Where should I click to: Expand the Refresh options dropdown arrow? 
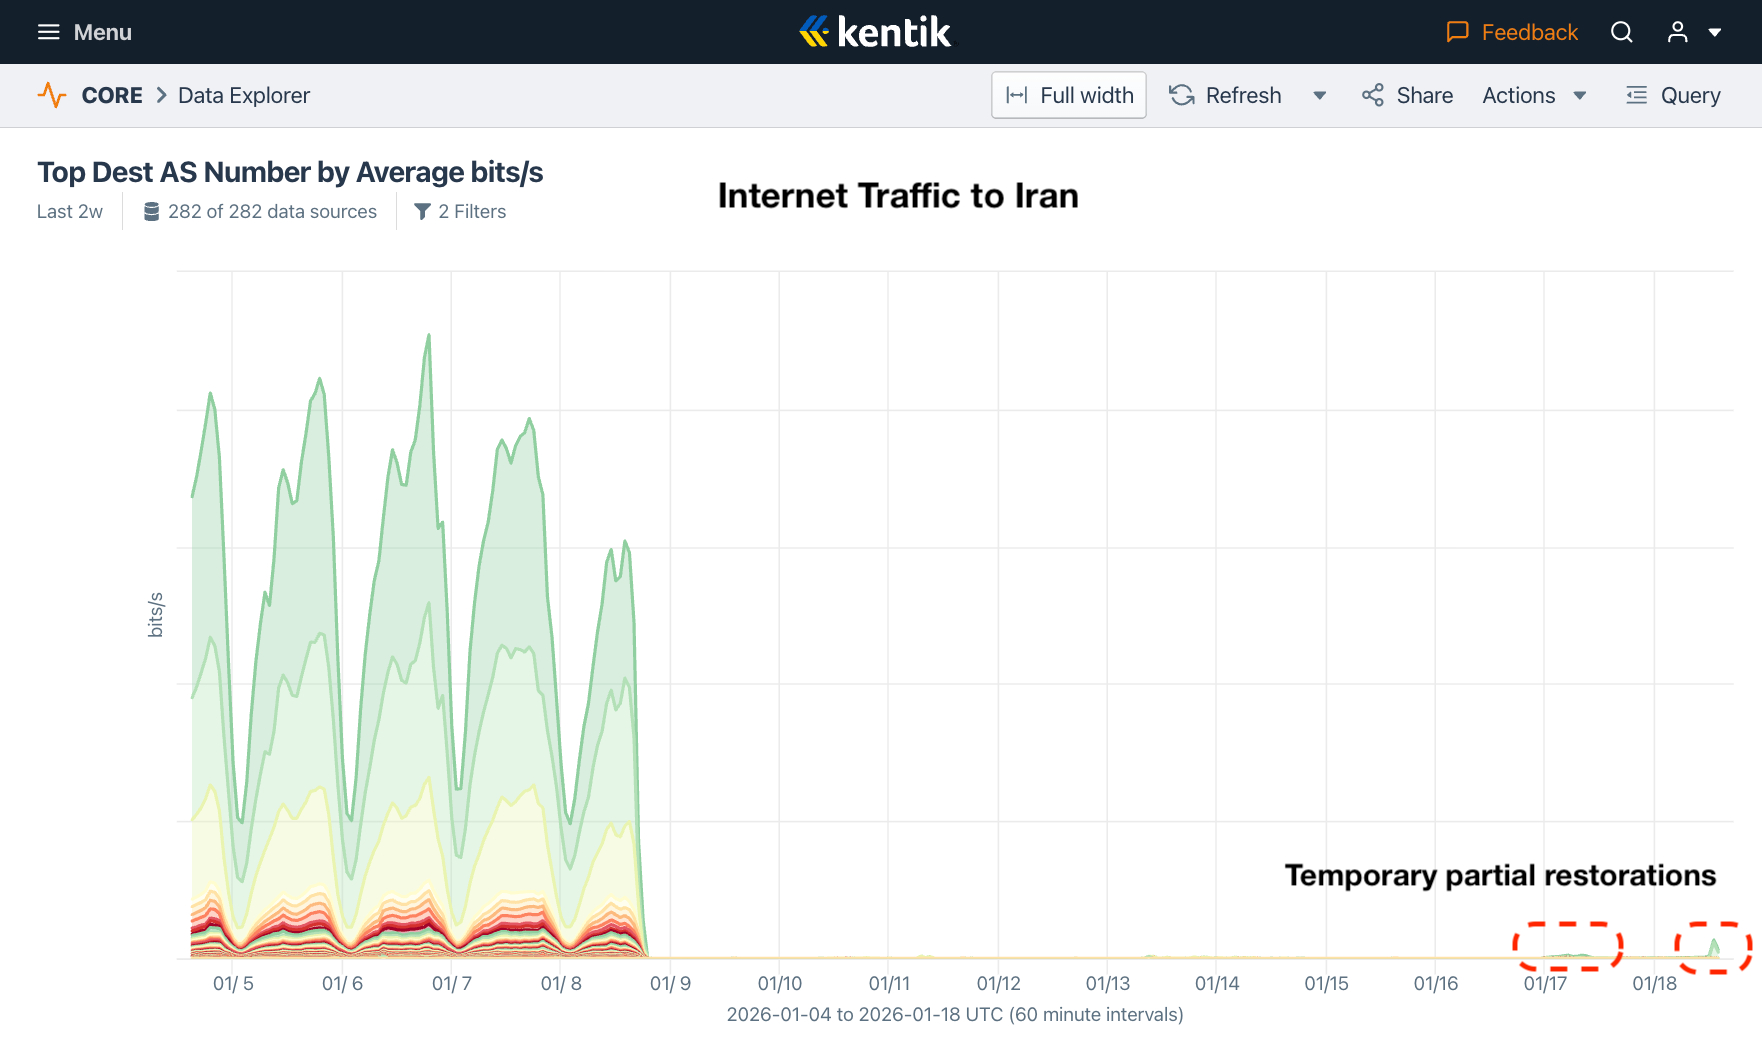pos(1319,96)
